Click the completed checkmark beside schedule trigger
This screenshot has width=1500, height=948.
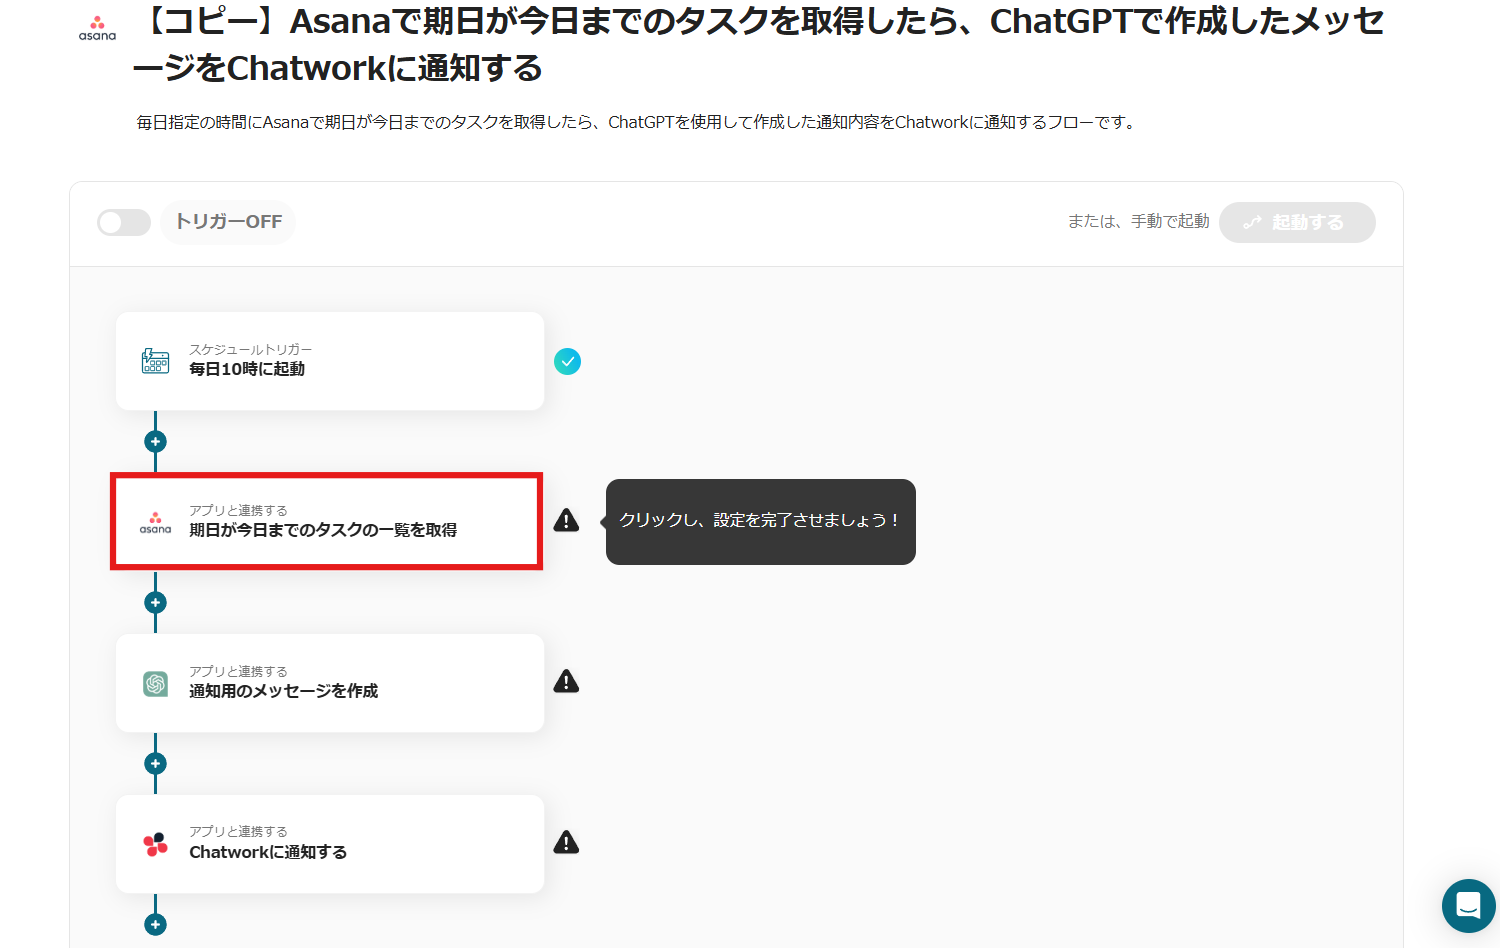(x=567, y=361)
